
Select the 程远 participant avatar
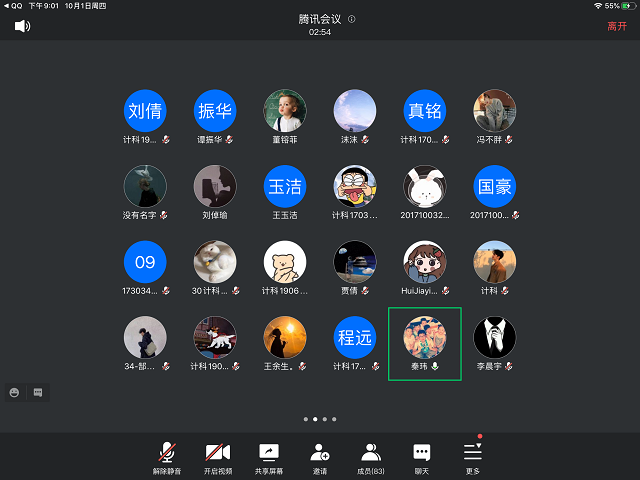click(355, 338)
